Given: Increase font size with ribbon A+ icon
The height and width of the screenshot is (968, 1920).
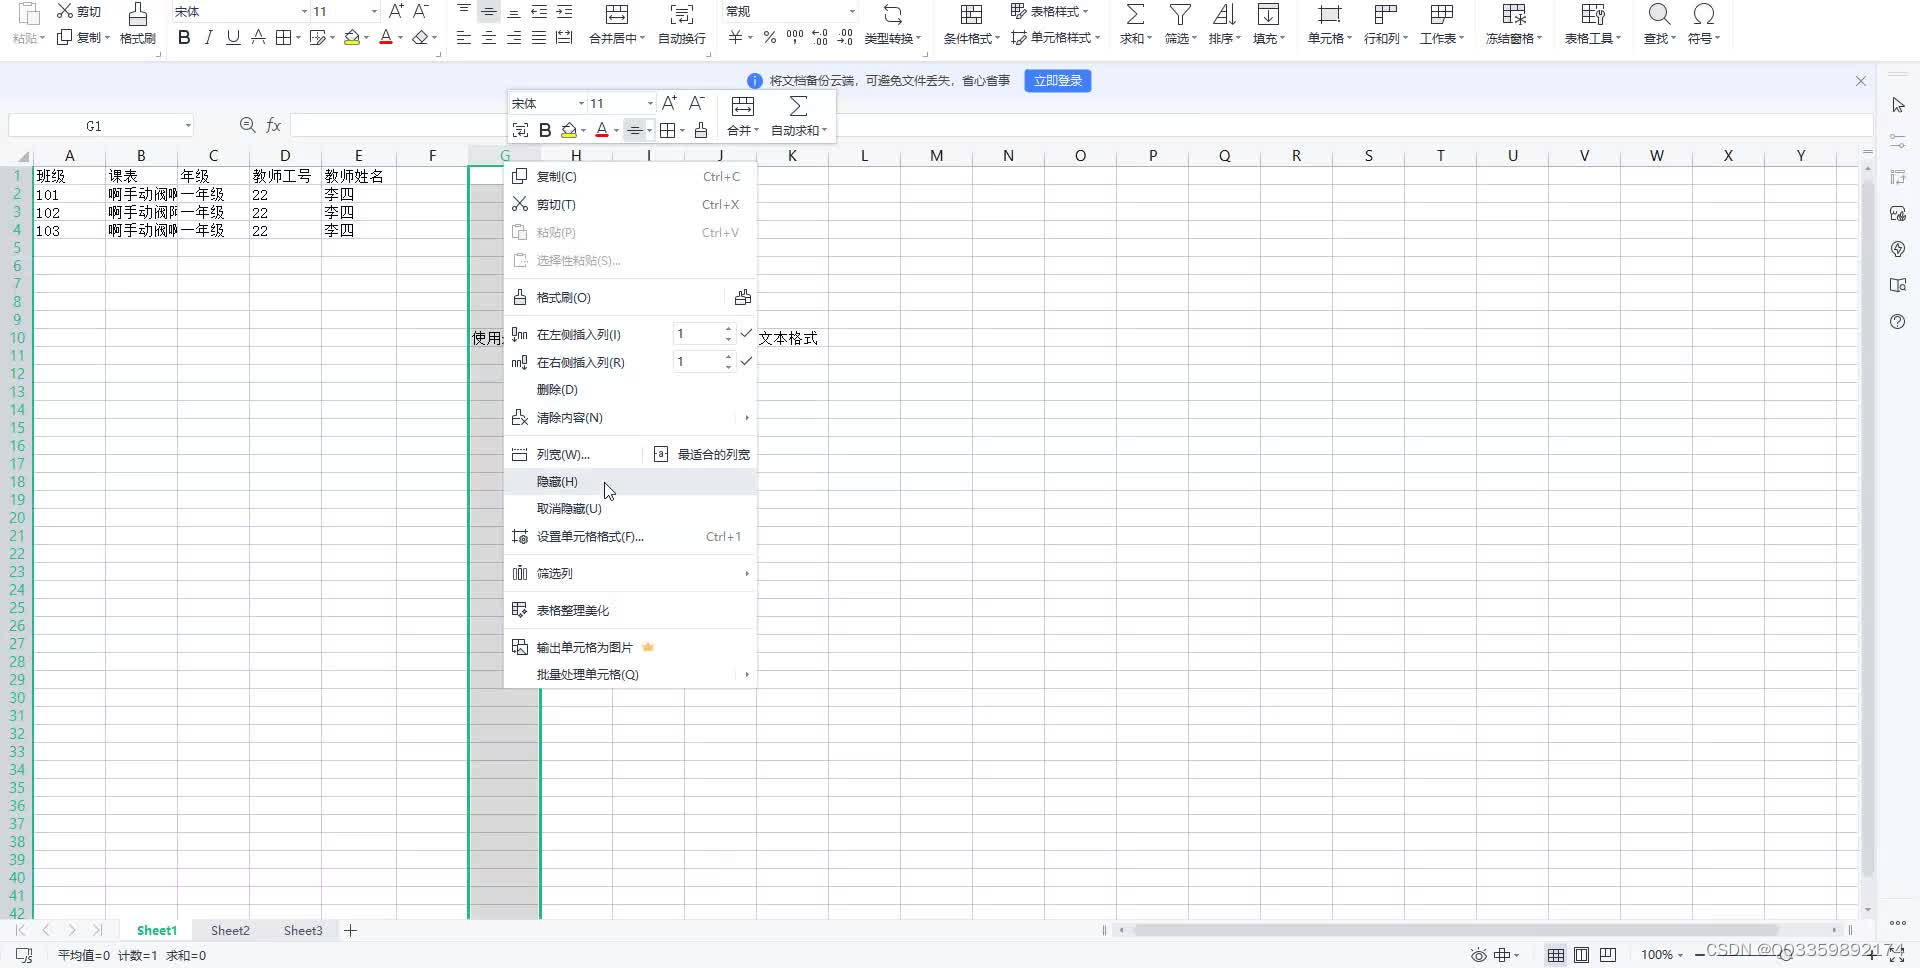Looking at the screenshot, I should 396,11.
